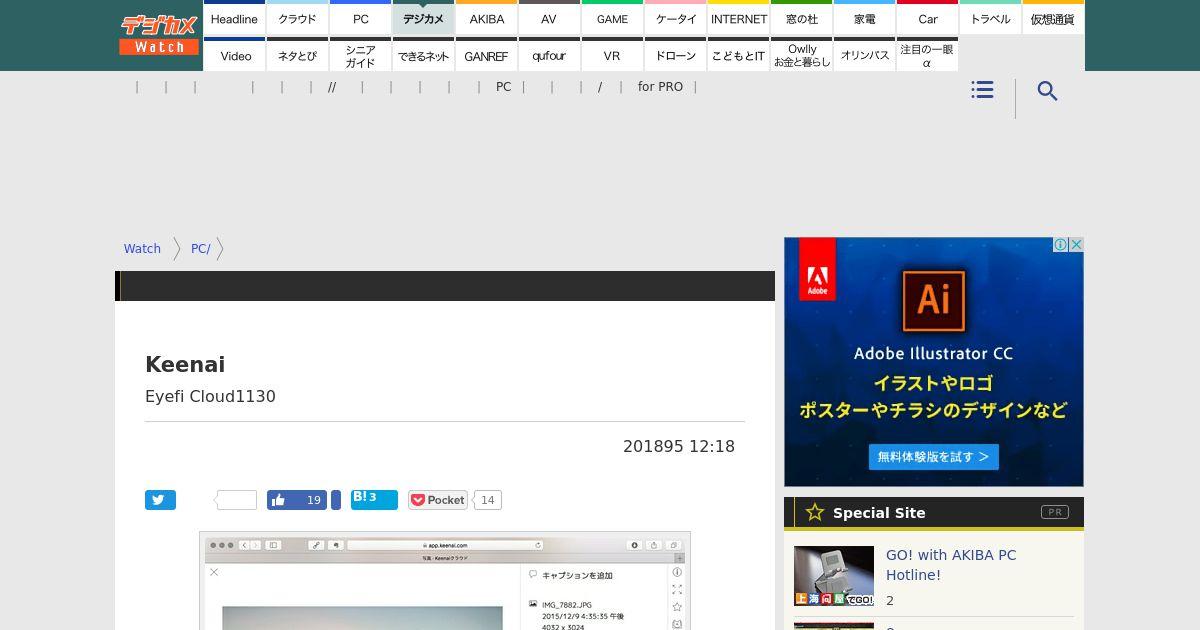The image size is (1200, 630).
Task: Open the GANREF tab
Action: [486, 55]
